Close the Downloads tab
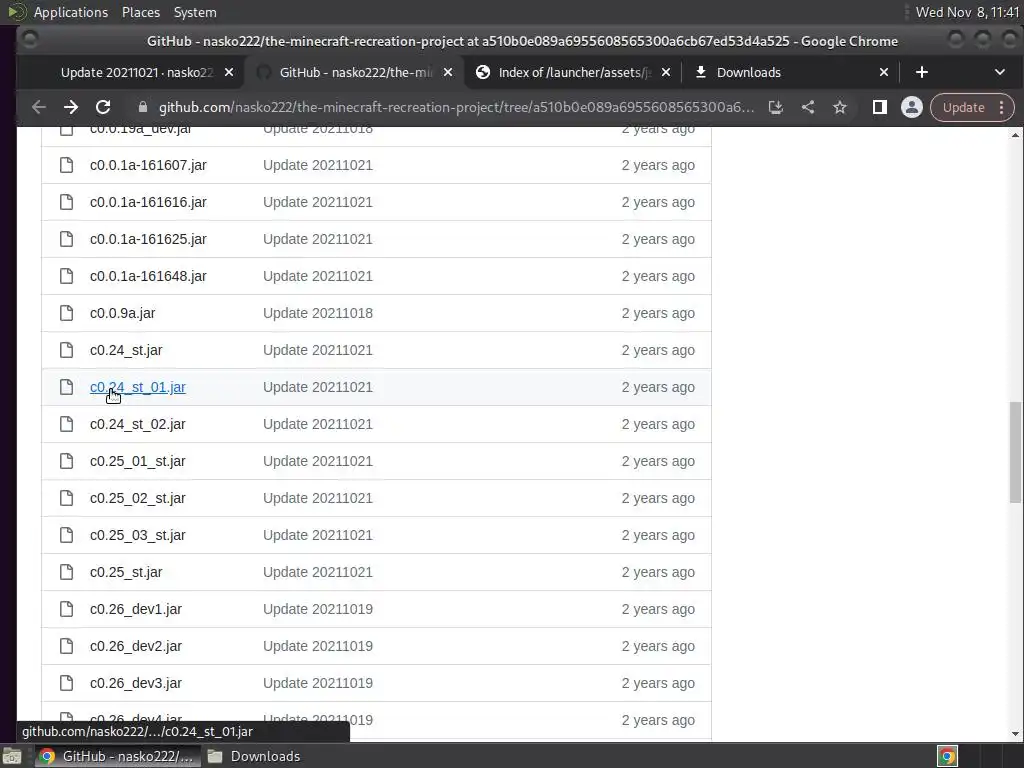The width and height of the screenshot is (1024, 768). pyautogui.click(x=884, y=72)
